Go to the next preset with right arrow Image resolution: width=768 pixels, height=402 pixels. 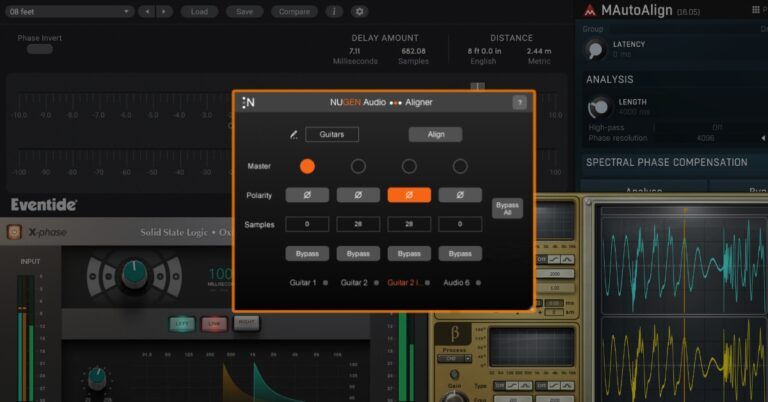tap(164, 12)
